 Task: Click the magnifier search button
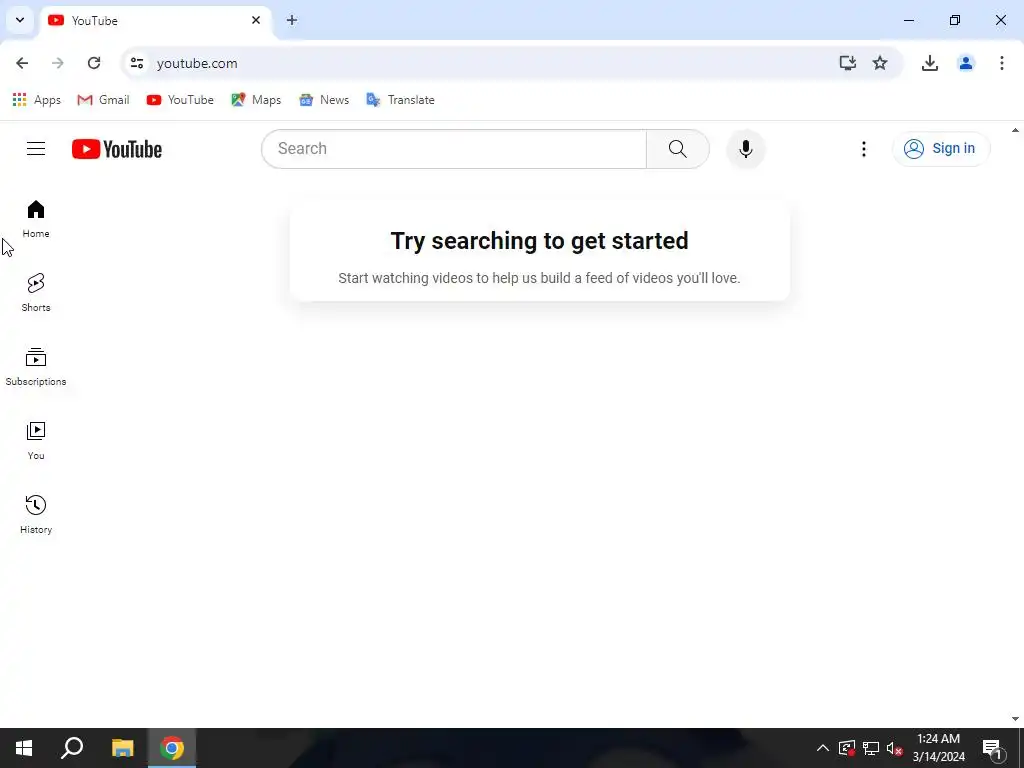pos(678,149)
